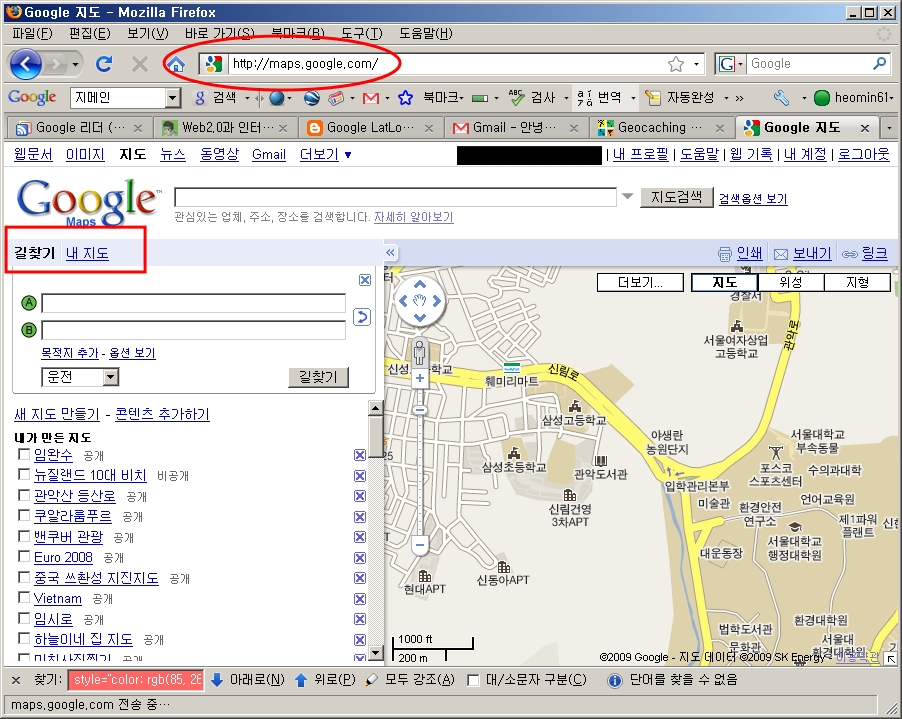Zoom in with the plus map button
This screenshot has height=719, width=902.
pos(420,378)
